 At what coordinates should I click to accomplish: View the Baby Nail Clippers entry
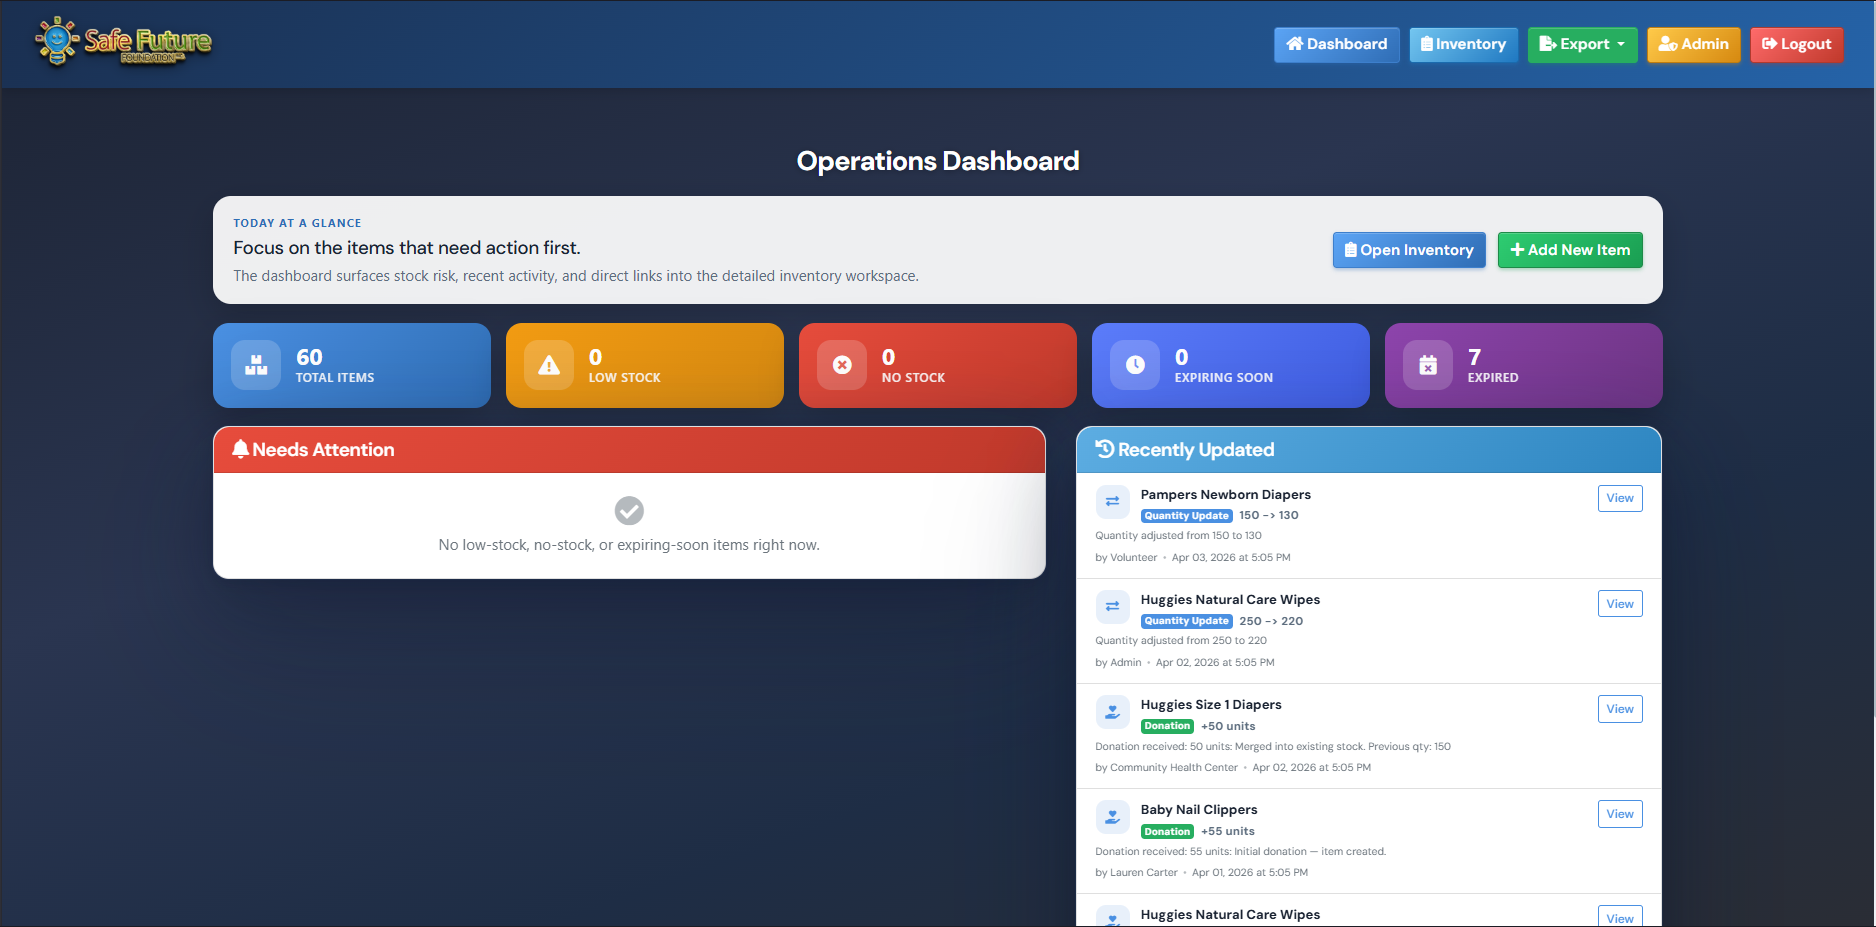pos(1620,814)
